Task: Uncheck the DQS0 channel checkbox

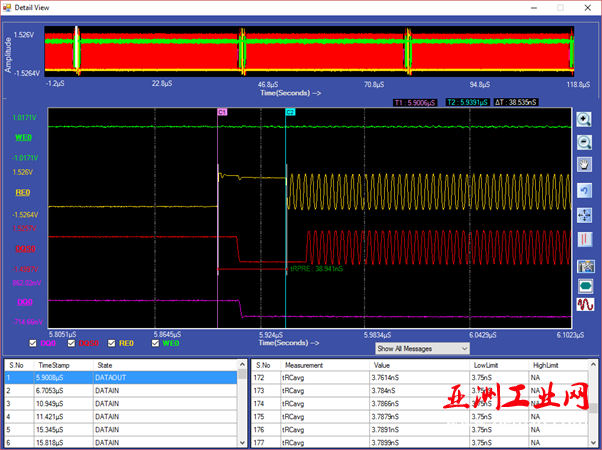Action: [71, 343]
